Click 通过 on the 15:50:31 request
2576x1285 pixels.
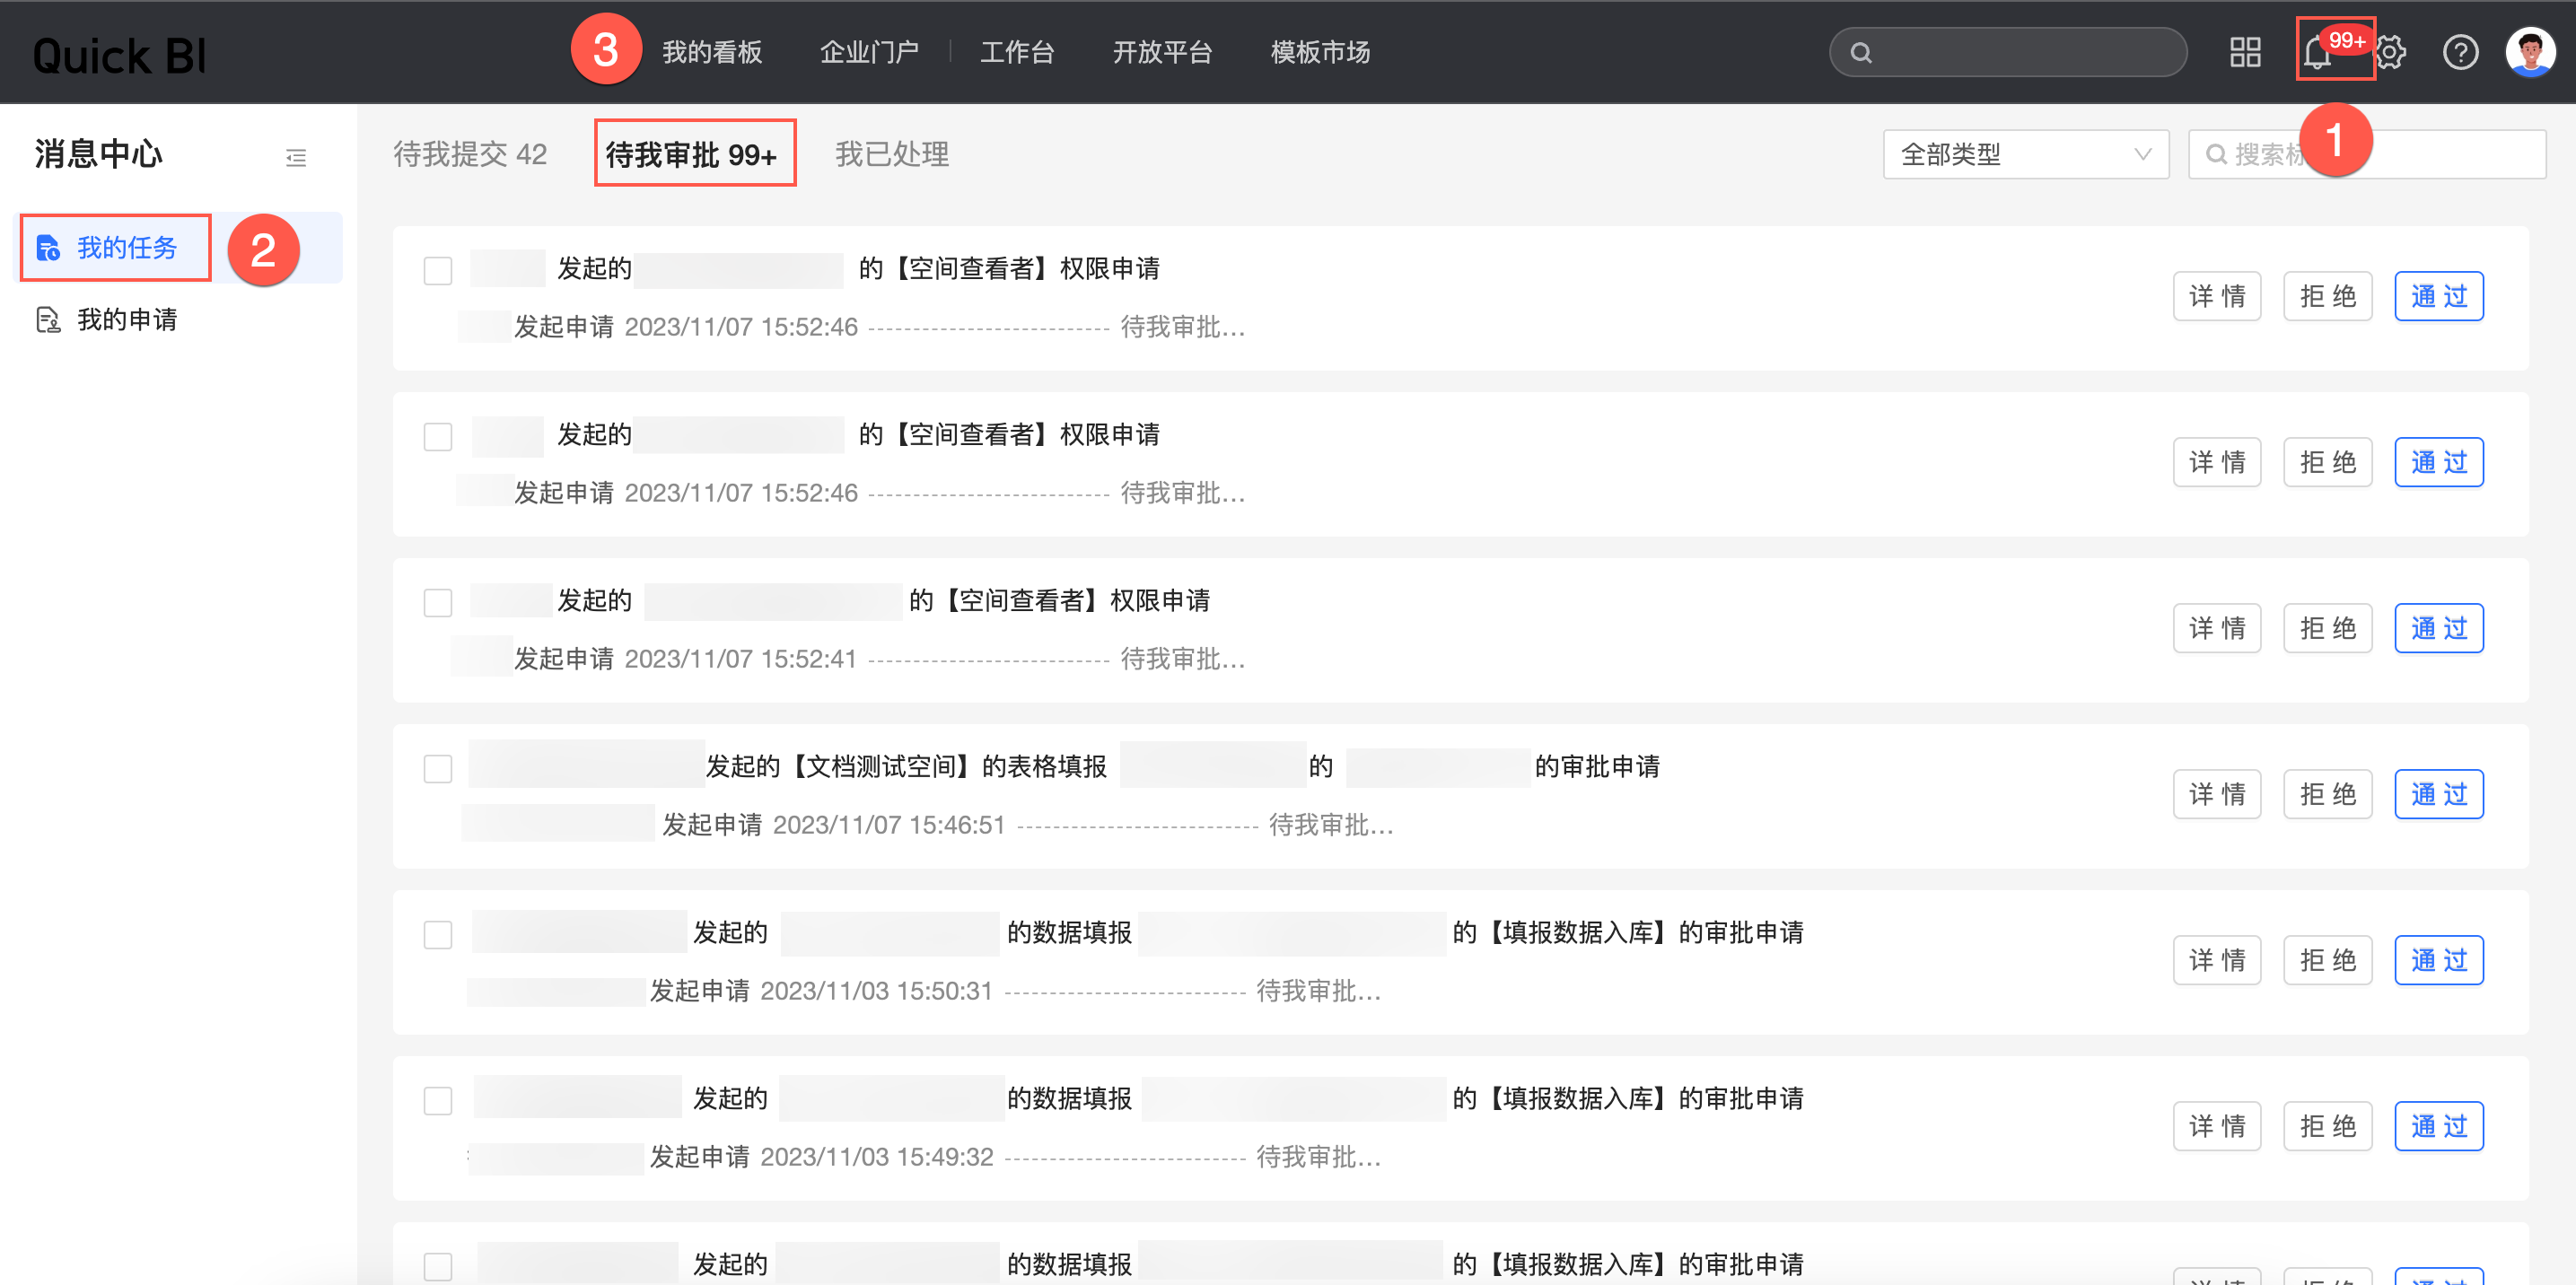2439,960
